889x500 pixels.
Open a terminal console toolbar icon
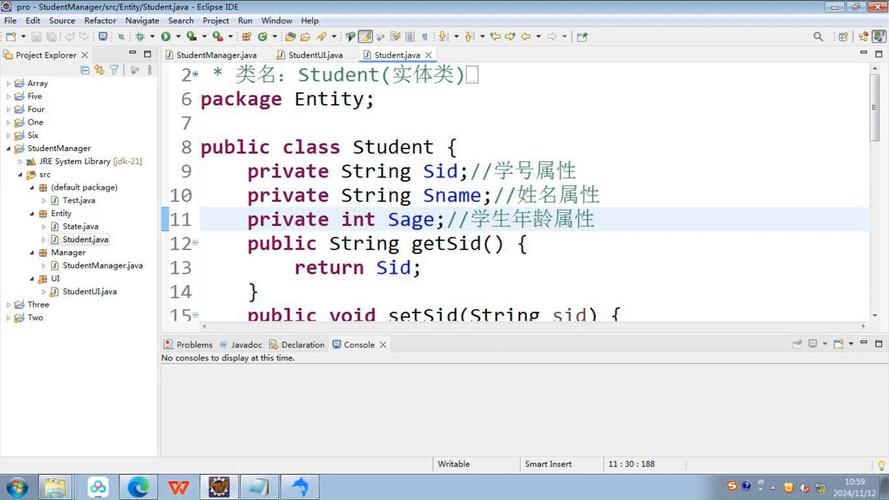click(x=103, y=37)
